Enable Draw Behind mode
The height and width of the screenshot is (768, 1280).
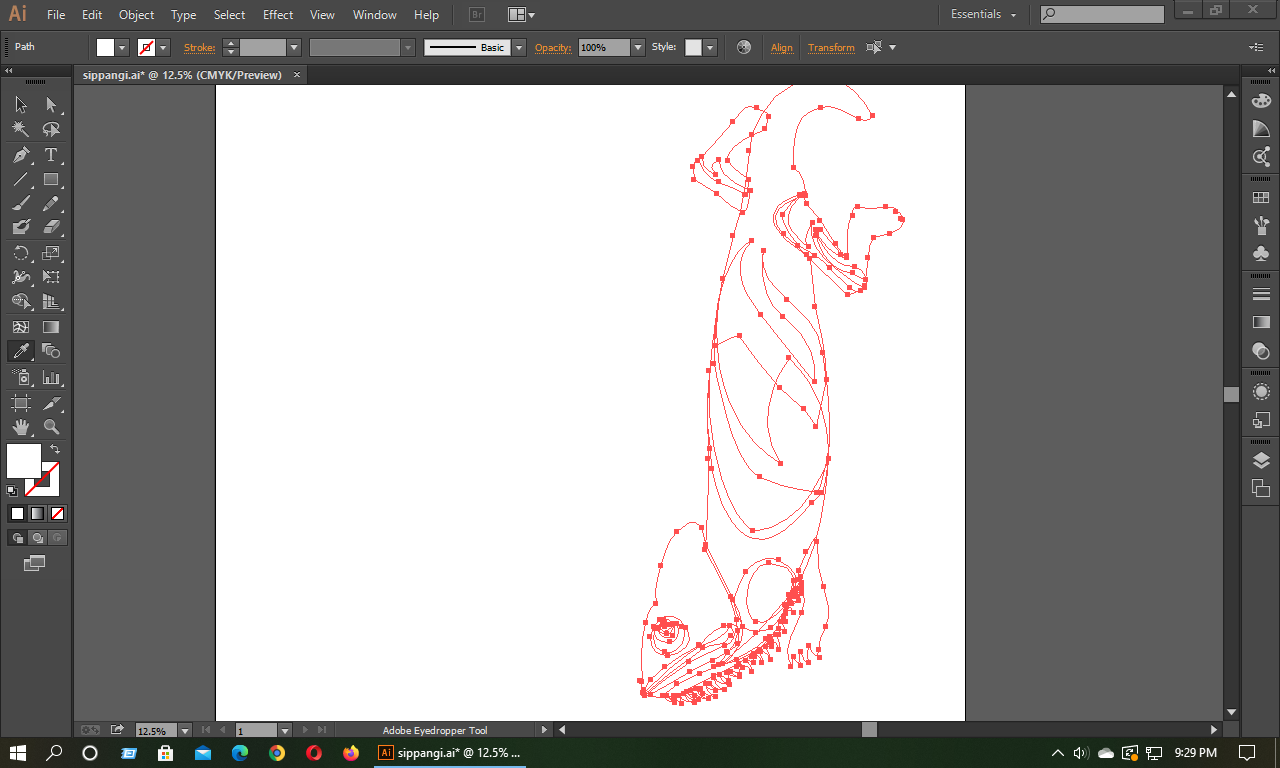(x=37, y=538)
